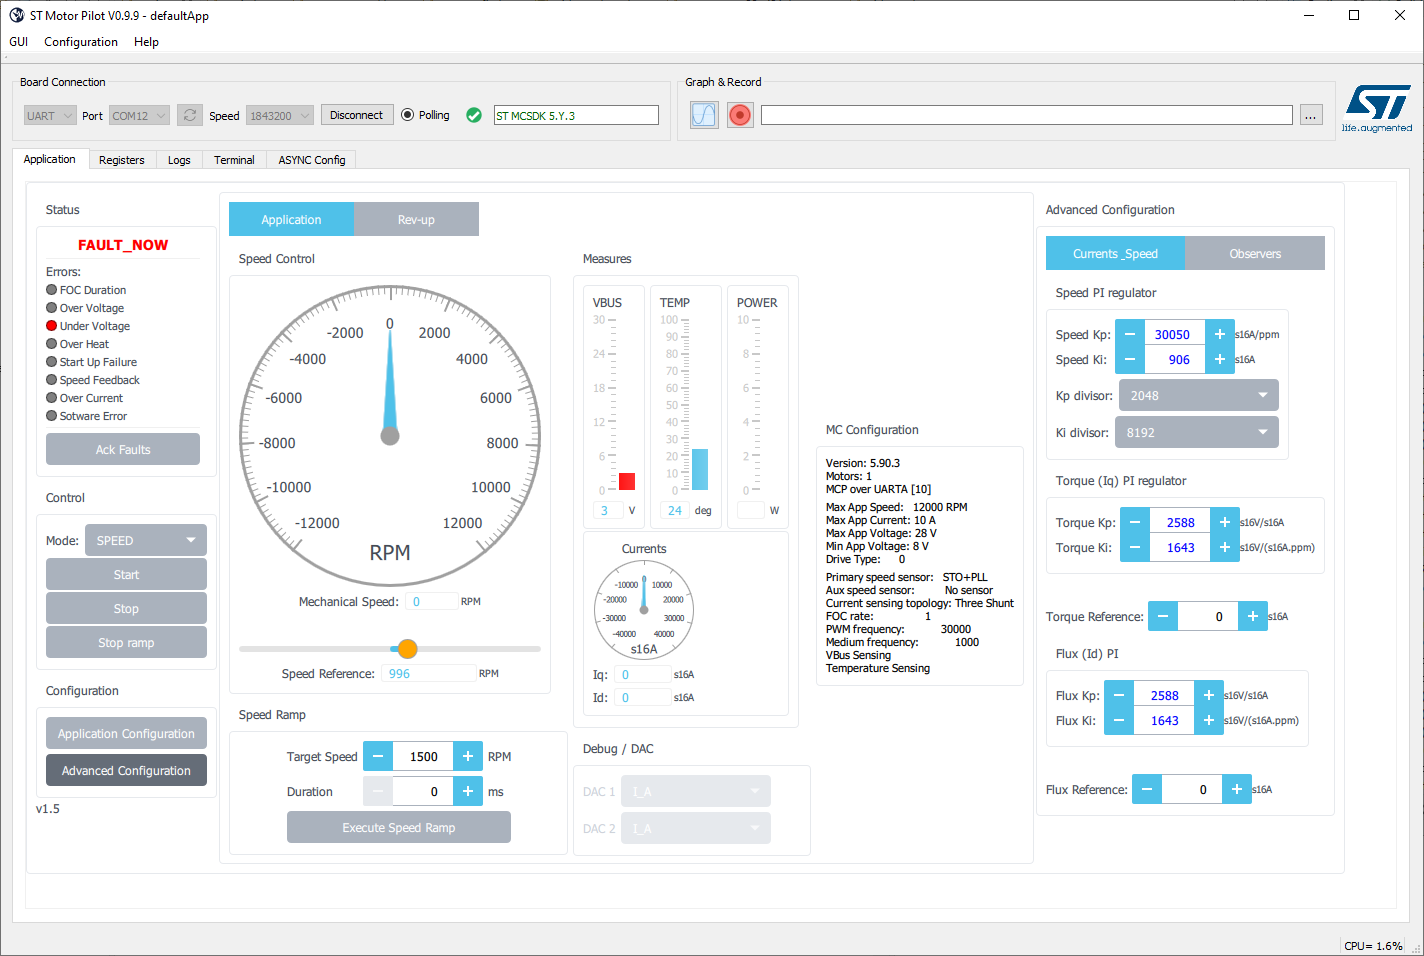Image resolution: width=1424 pixels, height=956 pixels.
Task: Click the browse file ellipsis button
Action: [1311, 115]
